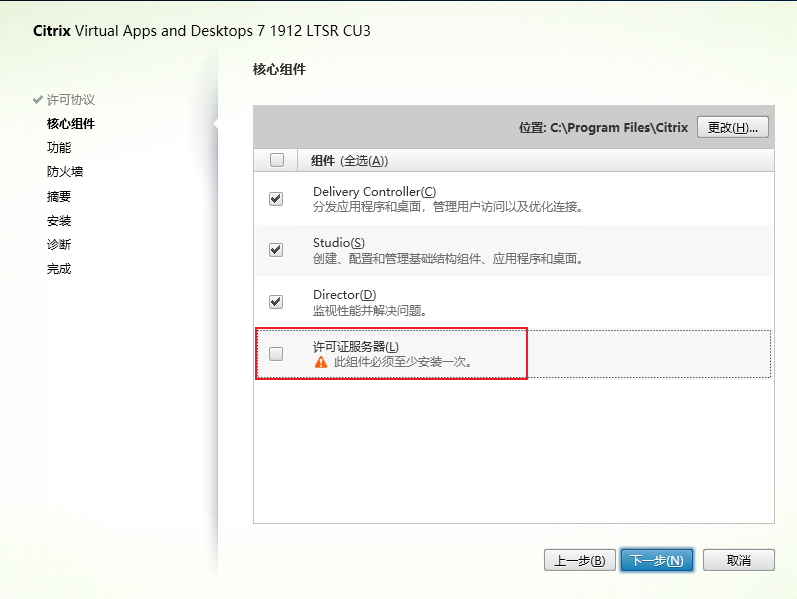This screenshot has width=797, height=599.
Task: Enable the 许可证服务器 checkbox
Action: tap(276, 353)
